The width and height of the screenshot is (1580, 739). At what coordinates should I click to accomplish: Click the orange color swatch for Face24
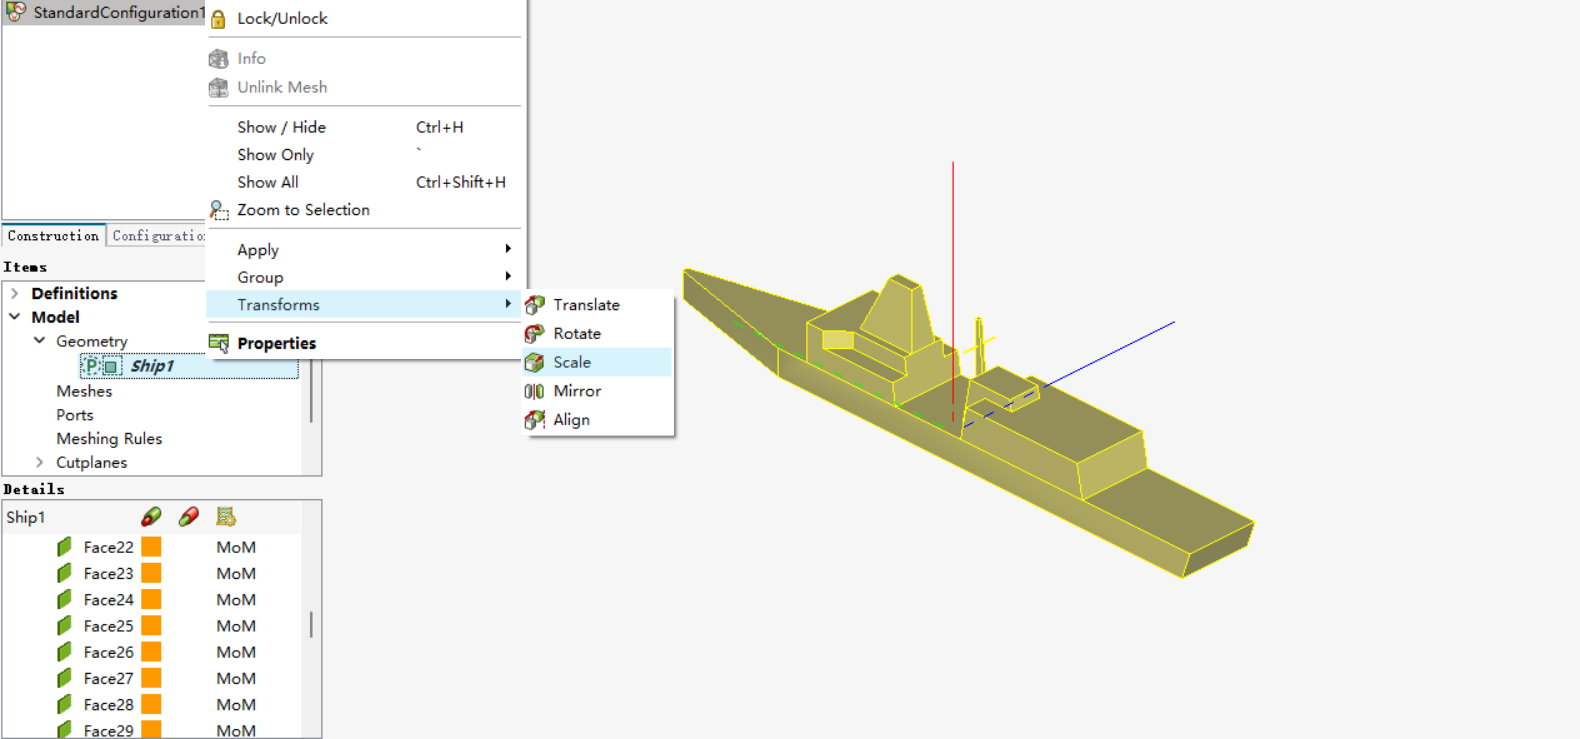151,600
